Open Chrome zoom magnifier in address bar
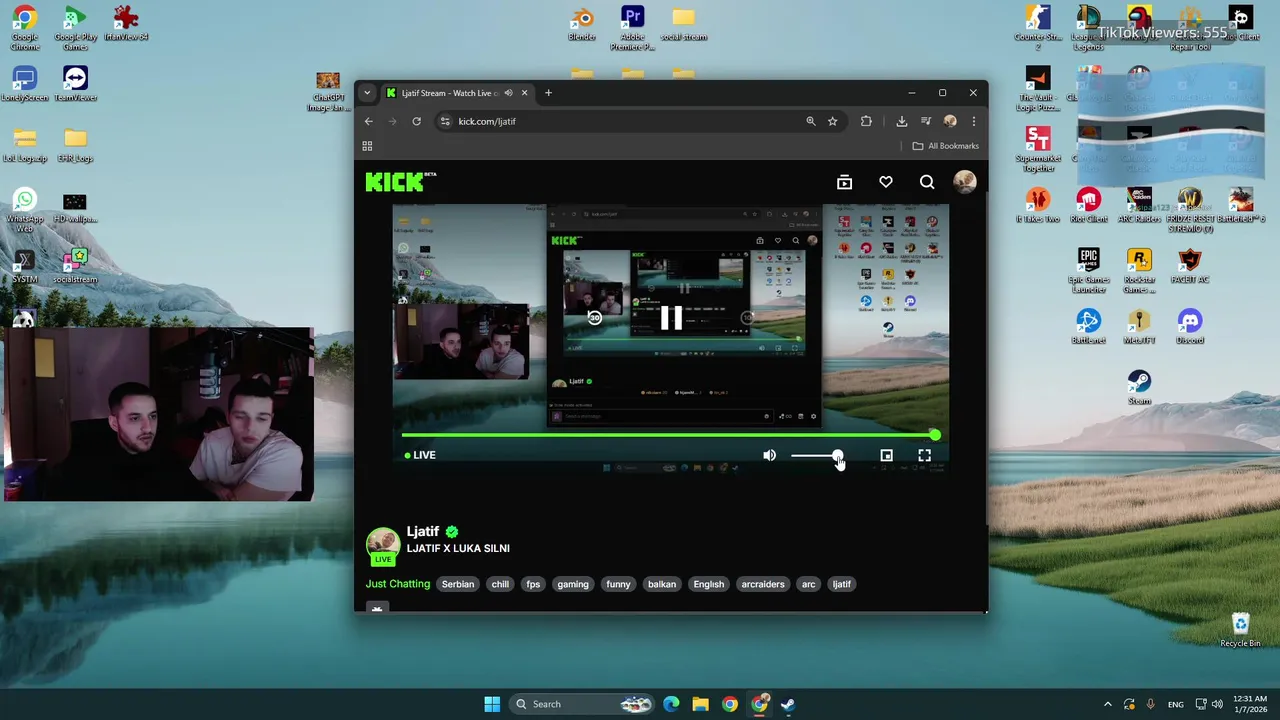The width and height of the screenshot is (1280, 720). point(811,121)
